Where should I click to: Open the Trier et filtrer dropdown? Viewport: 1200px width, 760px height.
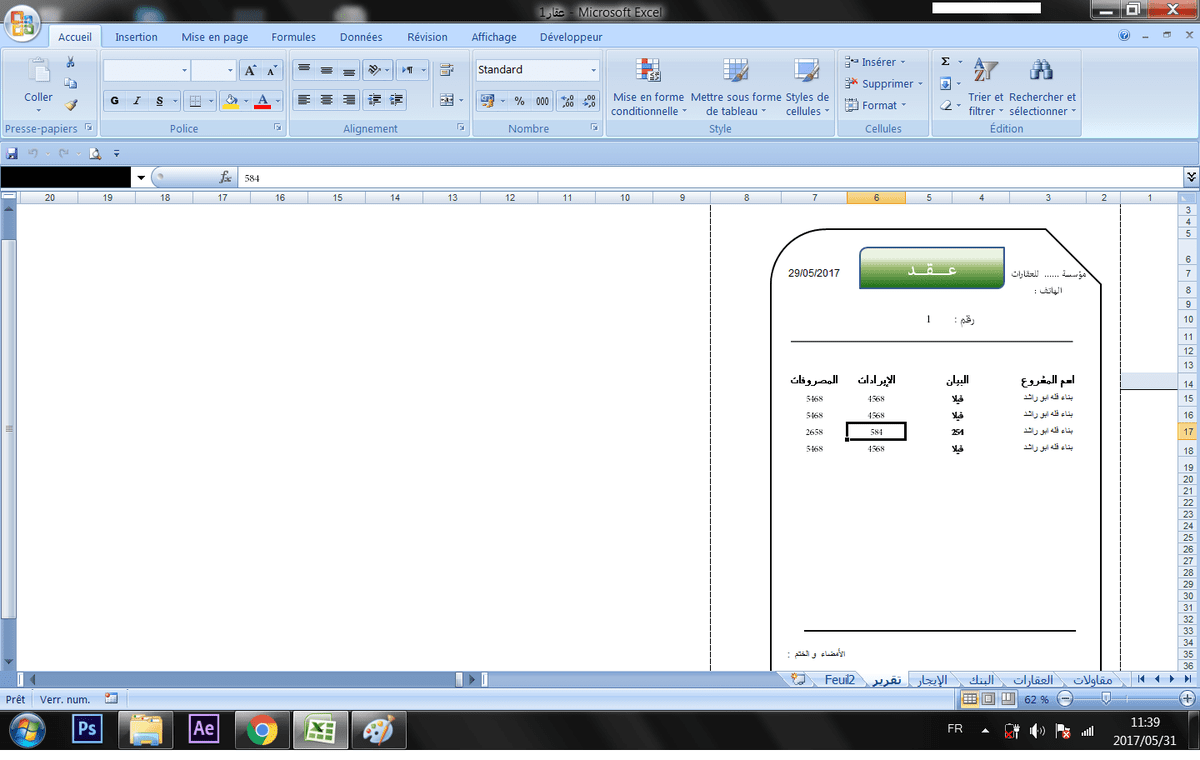[x=985, y=88]
